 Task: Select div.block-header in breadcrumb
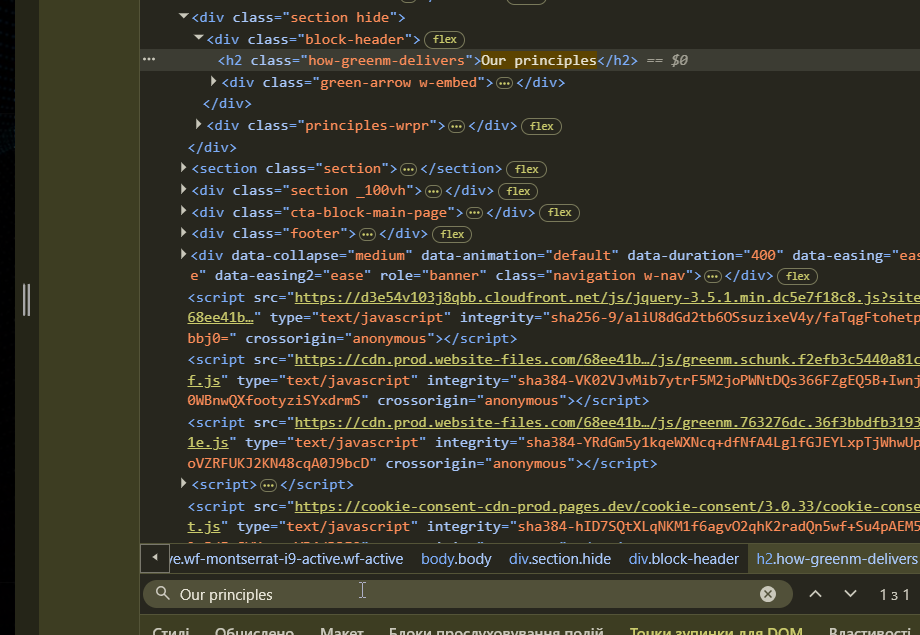[684, 559]
